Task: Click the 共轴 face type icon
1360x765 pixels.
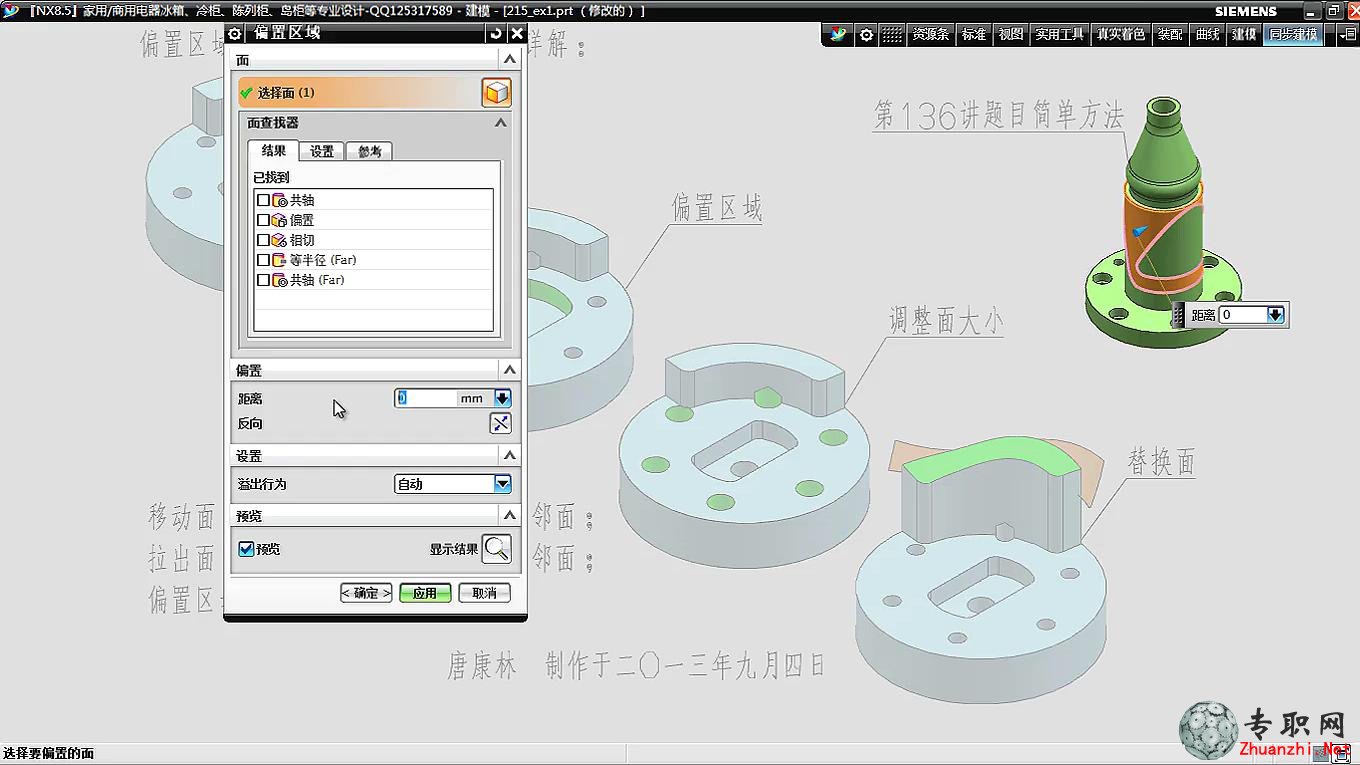Action: pyautogui.click(x=280, y=200)
